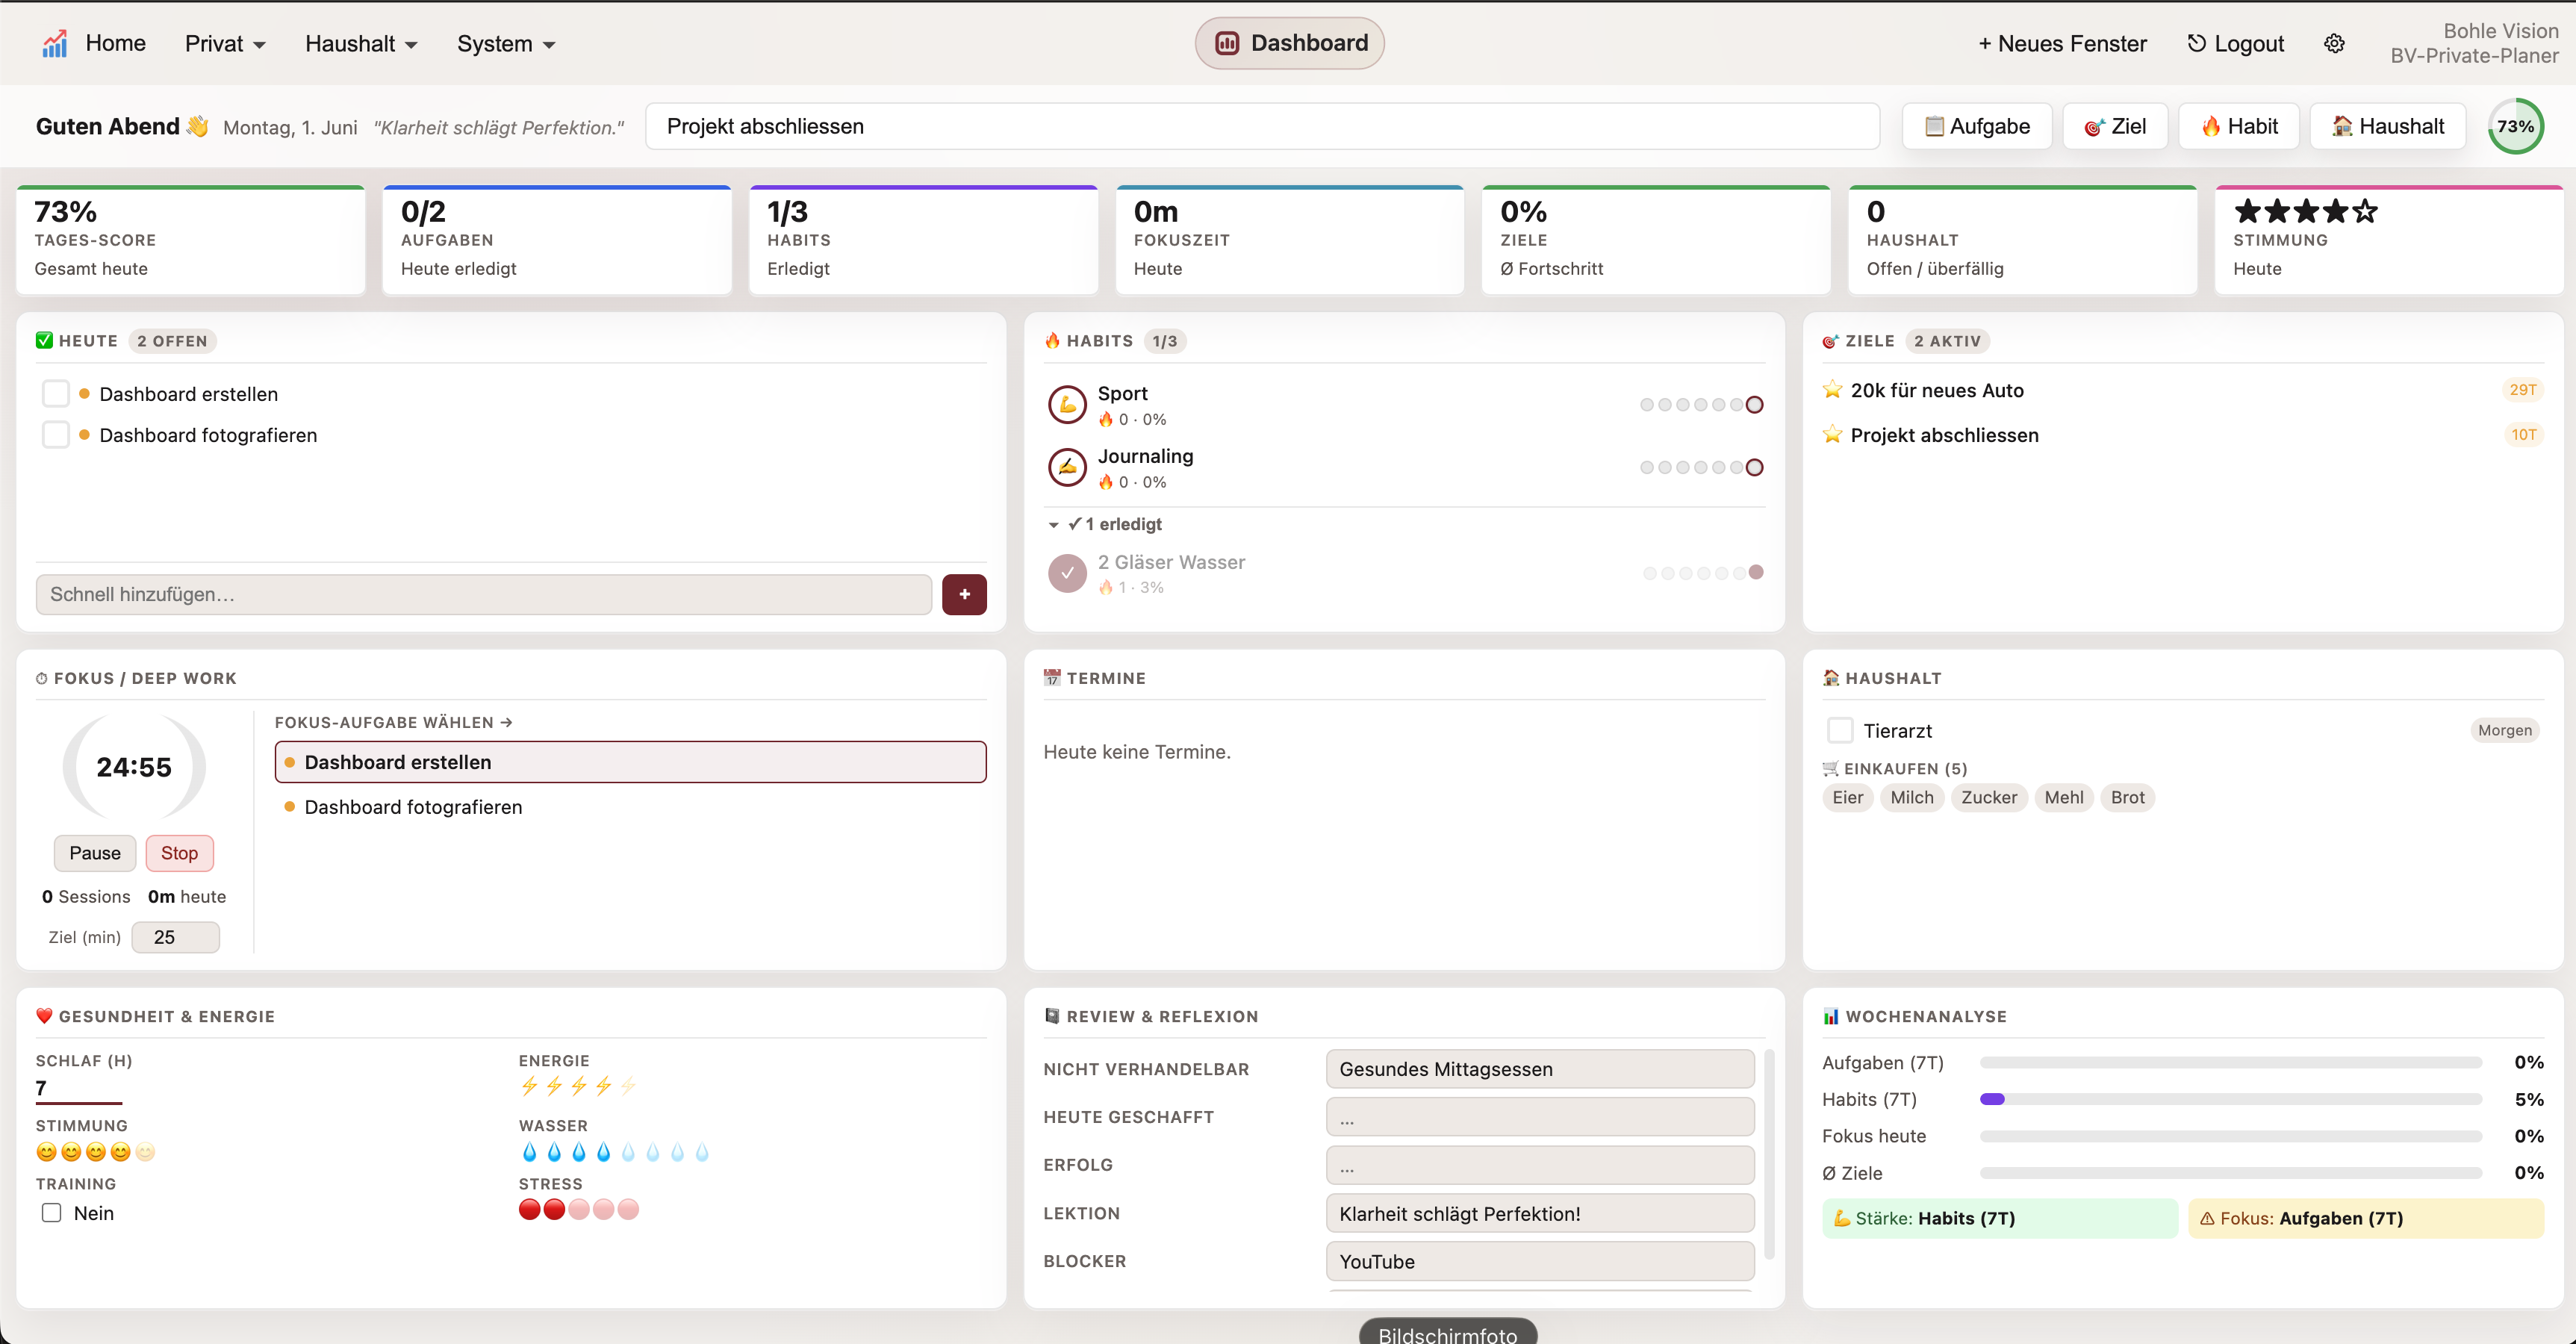Set mood to fifth star in Stimmung card
2576x1344 pixels.
click(2364, 211)
